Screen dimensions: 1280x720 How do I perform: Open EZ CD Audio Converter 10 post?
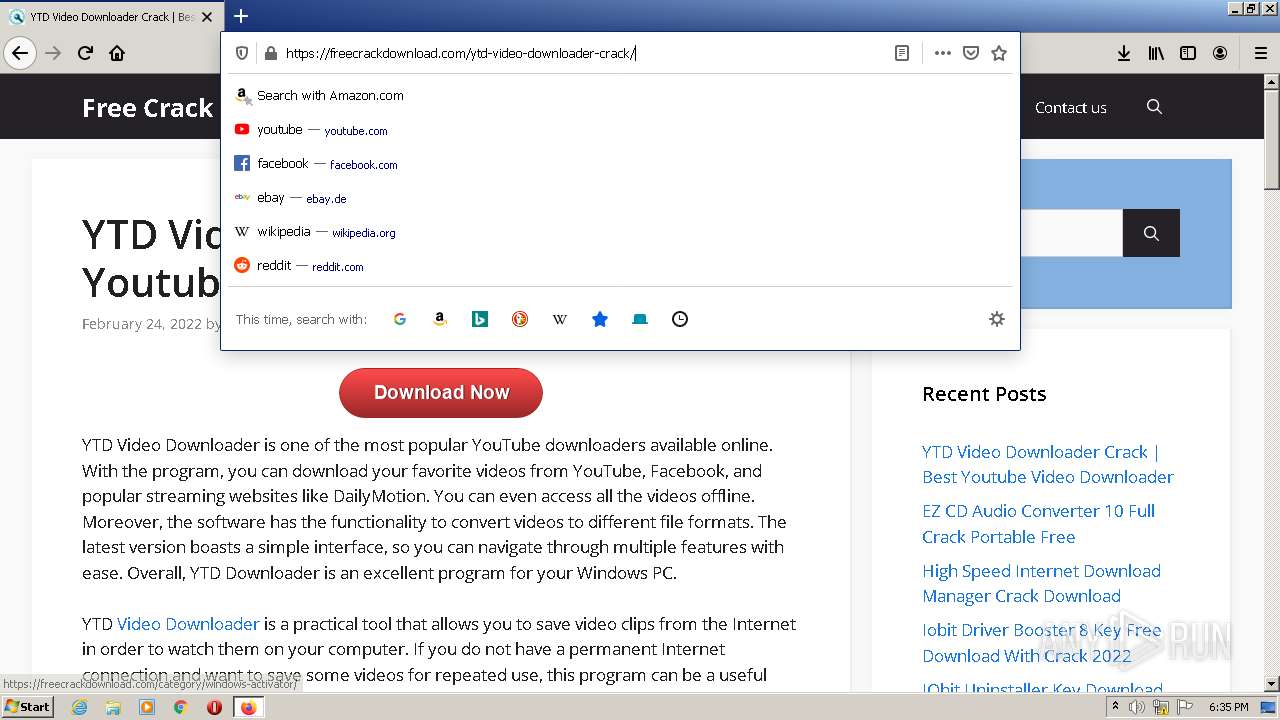[1038, 524]
